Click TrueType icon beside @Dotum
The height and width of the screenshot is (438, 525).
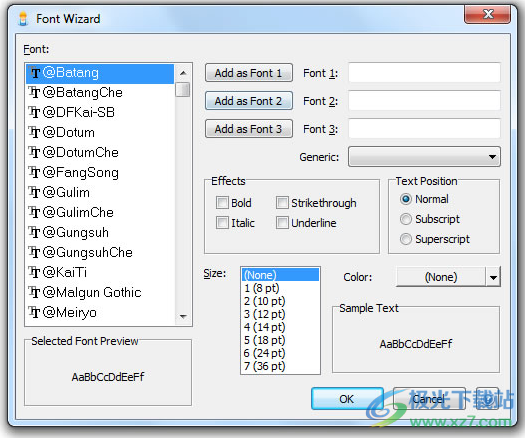click(x=34, y=133)
